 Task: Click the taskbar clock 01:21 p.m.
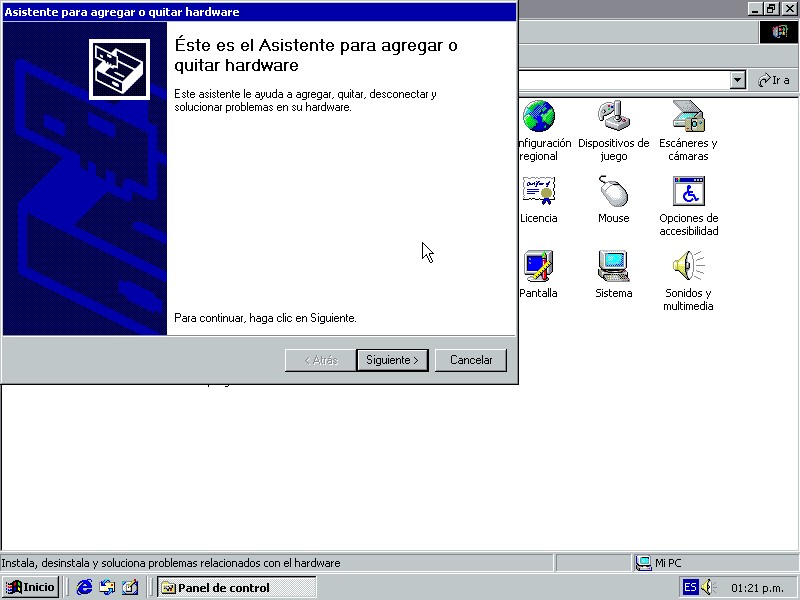click(757, 588)
